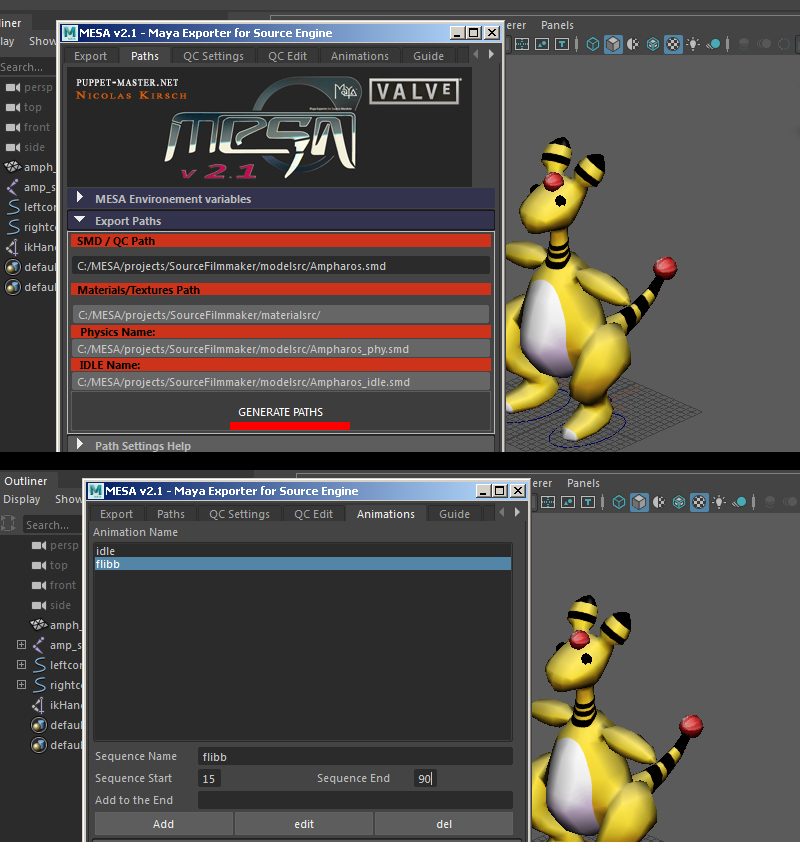This screenshot has width=800, height=842.
Task: Select the flibb animation in the list
Action: 303,564
